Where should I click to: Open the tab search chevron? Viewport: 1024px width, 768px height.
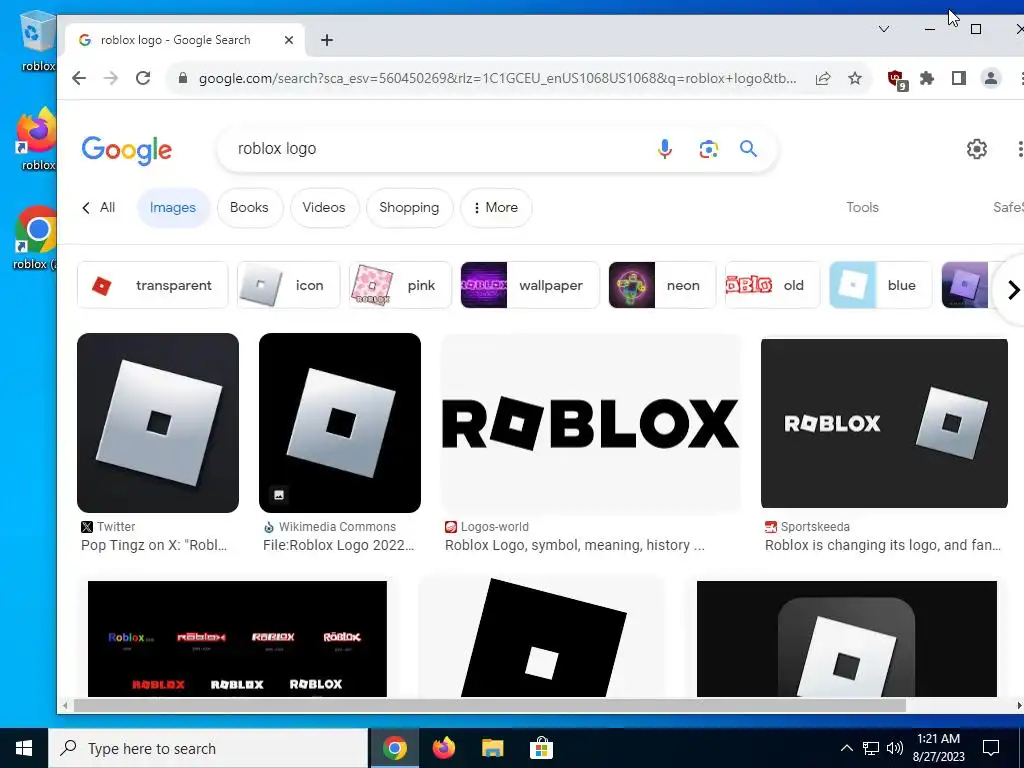[884, 29]
